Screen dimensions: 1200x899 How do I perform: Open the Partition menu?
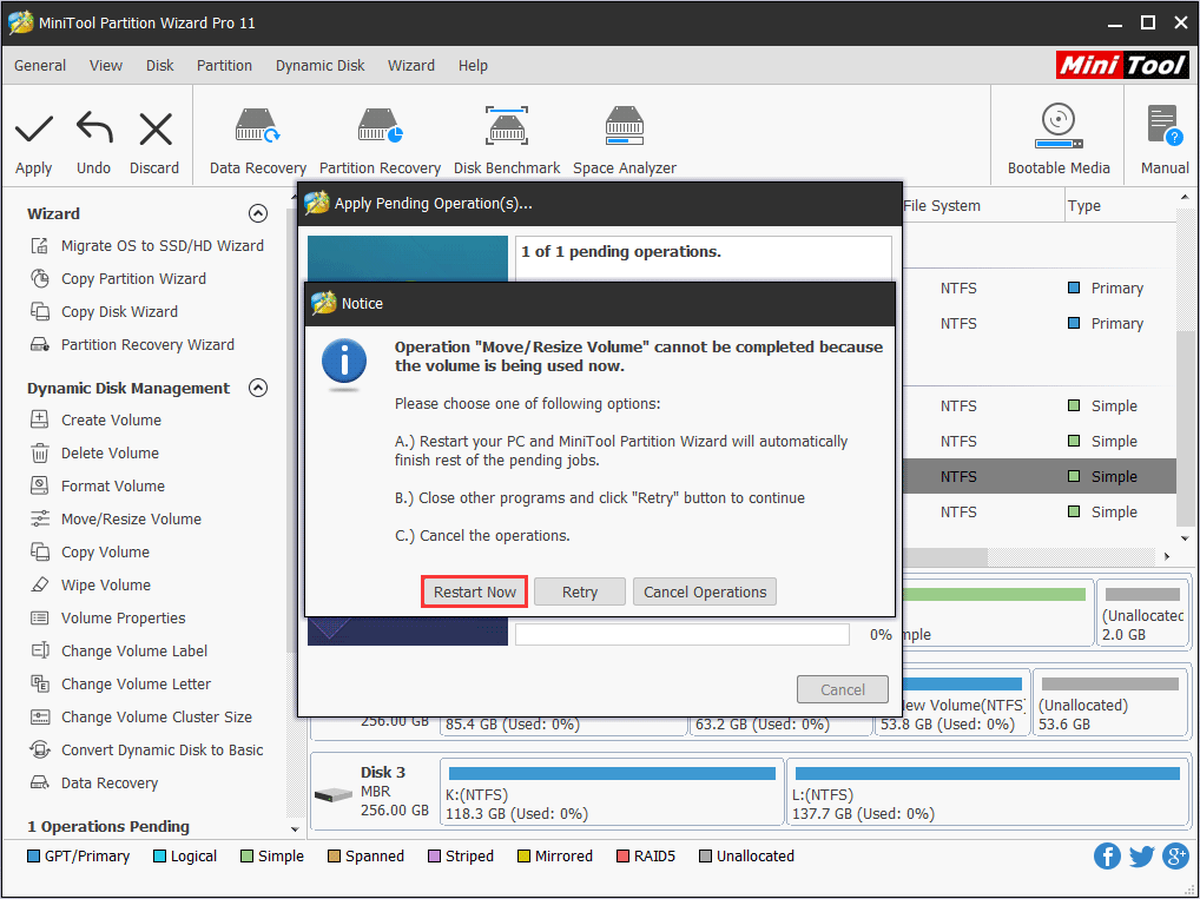[224, 65]
